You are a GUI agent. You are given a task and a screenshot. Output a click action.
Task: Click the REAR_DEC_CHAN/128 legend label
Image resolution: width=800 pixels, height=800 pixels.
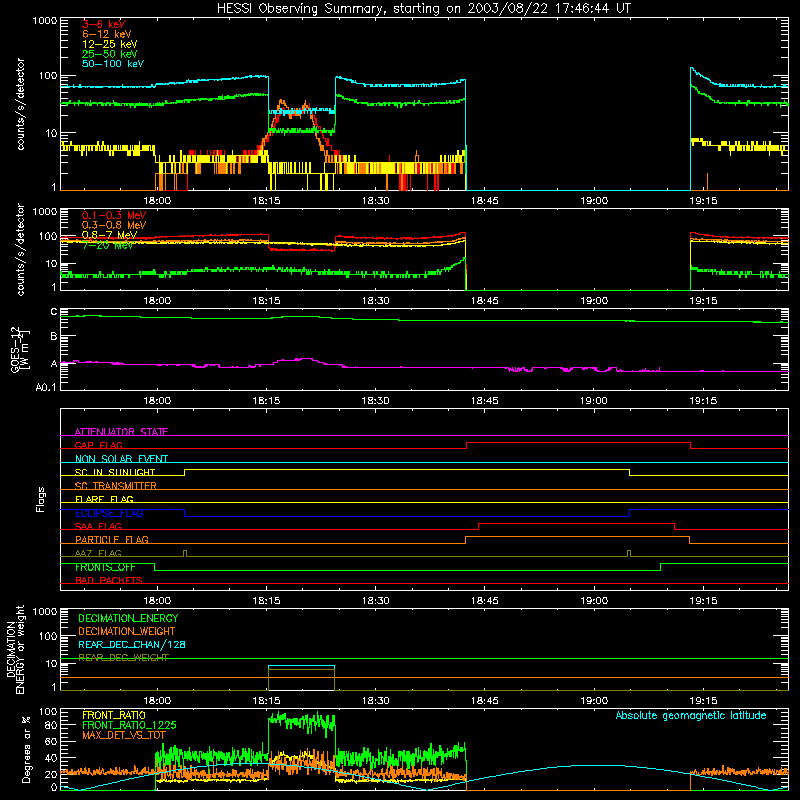(132, 644)
